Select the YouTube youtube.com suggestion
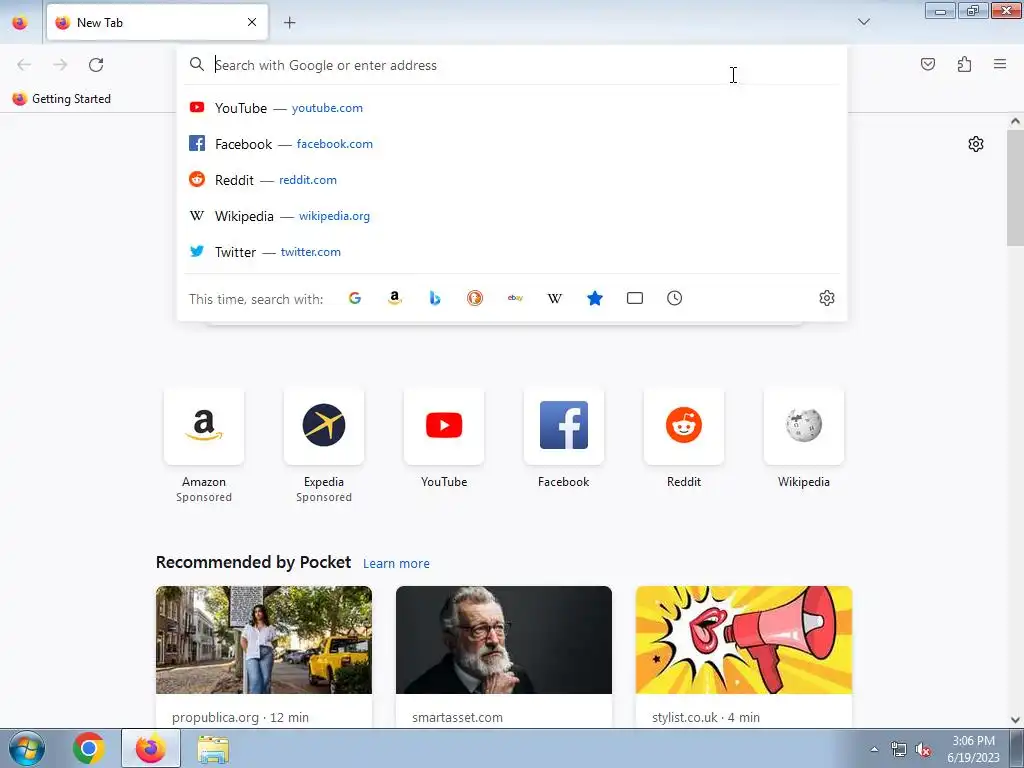 (x=512, y=108)
